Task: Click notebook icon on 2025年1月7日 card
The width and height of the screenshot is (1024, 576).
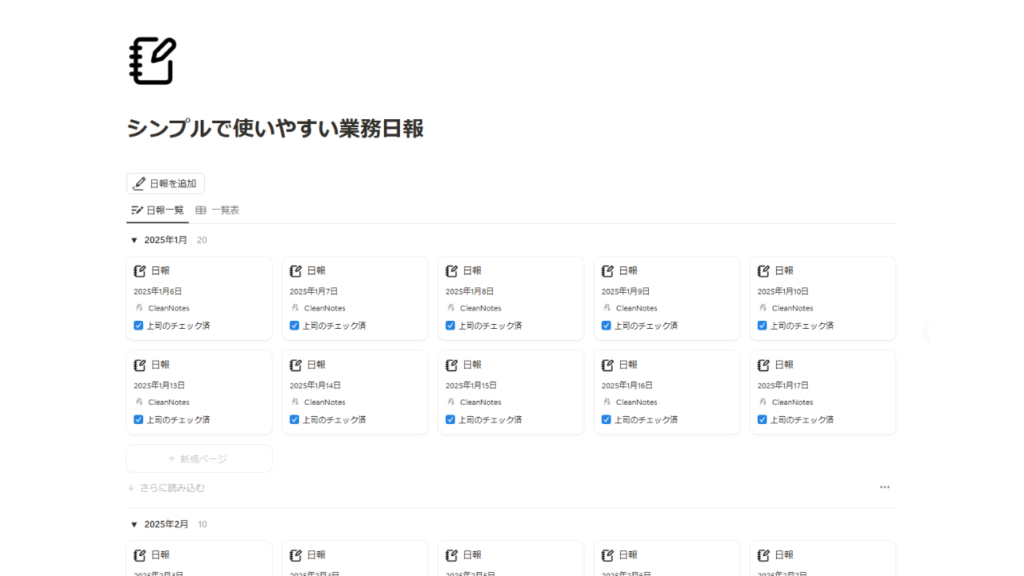Action: 296,271
